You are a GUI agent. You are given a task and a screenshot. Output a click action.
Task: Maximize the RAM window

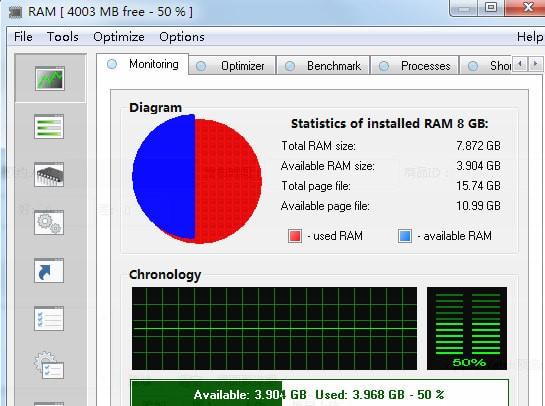(491, 7)
